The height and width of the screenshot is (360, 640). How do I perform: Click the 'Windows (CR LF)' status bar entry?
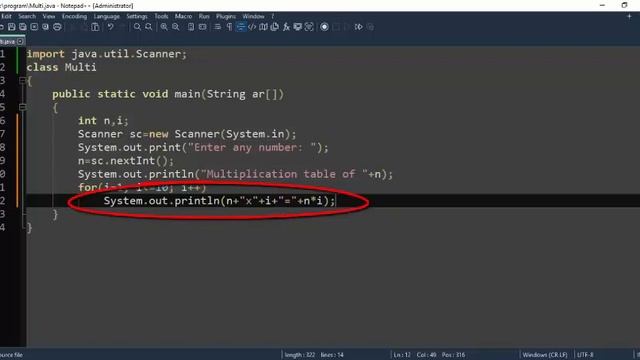(x=544, y=355)
